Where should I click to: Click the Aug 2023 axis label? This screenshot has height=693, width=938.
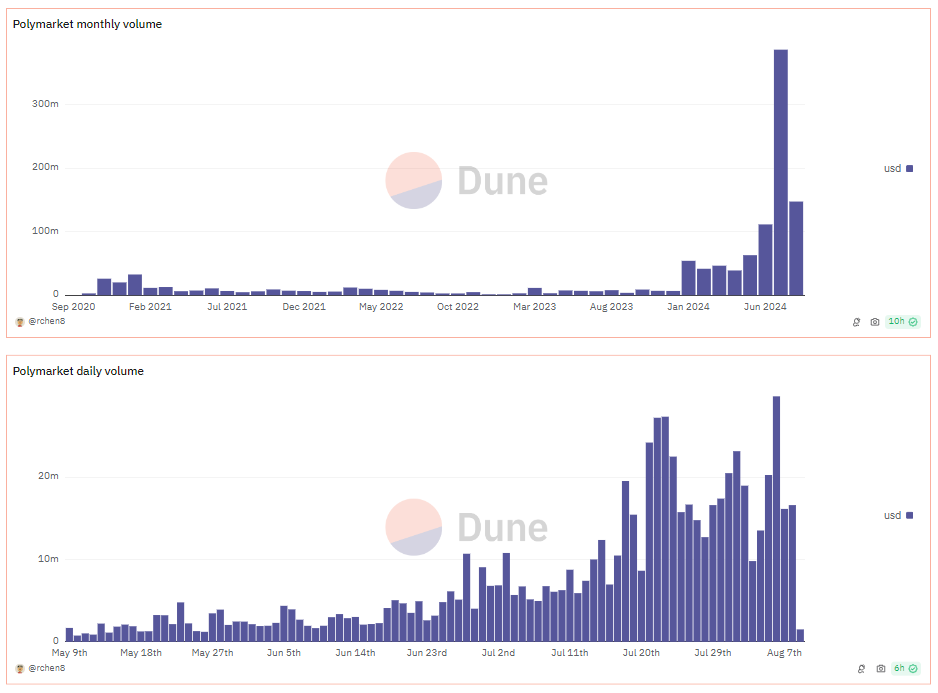point(611,306)
